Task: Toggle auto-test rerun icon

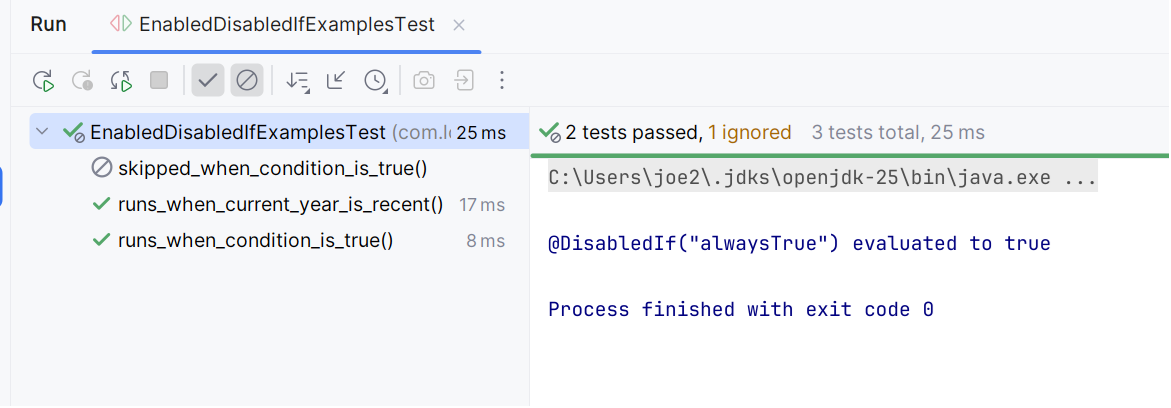Action: 121,81
